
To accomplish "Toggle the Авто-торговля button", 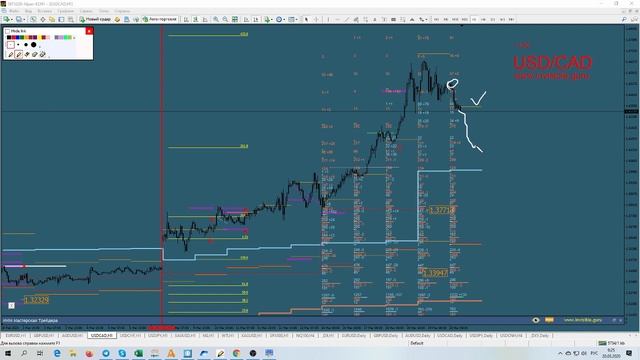I will [x=160, y=19].
